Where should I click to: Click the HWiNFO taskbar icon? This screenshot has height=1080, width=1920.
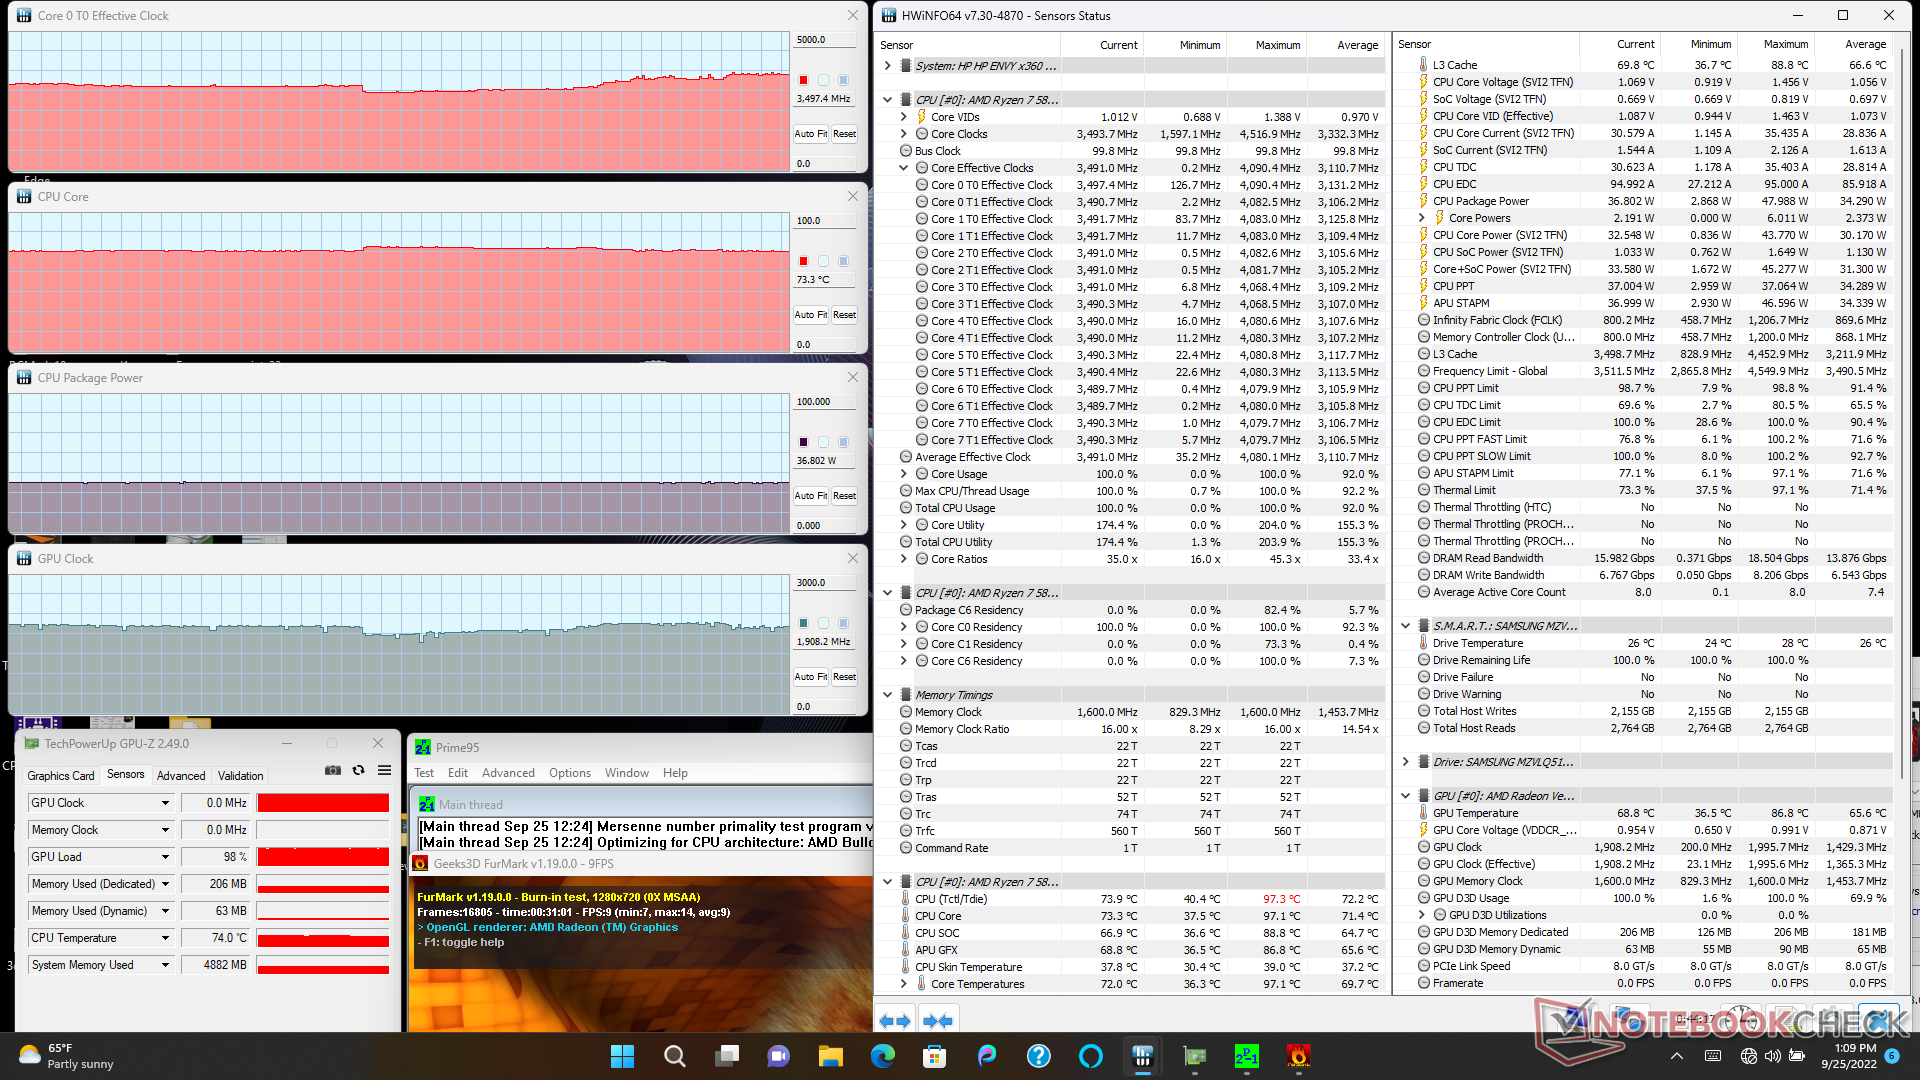pyautogui.click(x=1142, y=1056)
